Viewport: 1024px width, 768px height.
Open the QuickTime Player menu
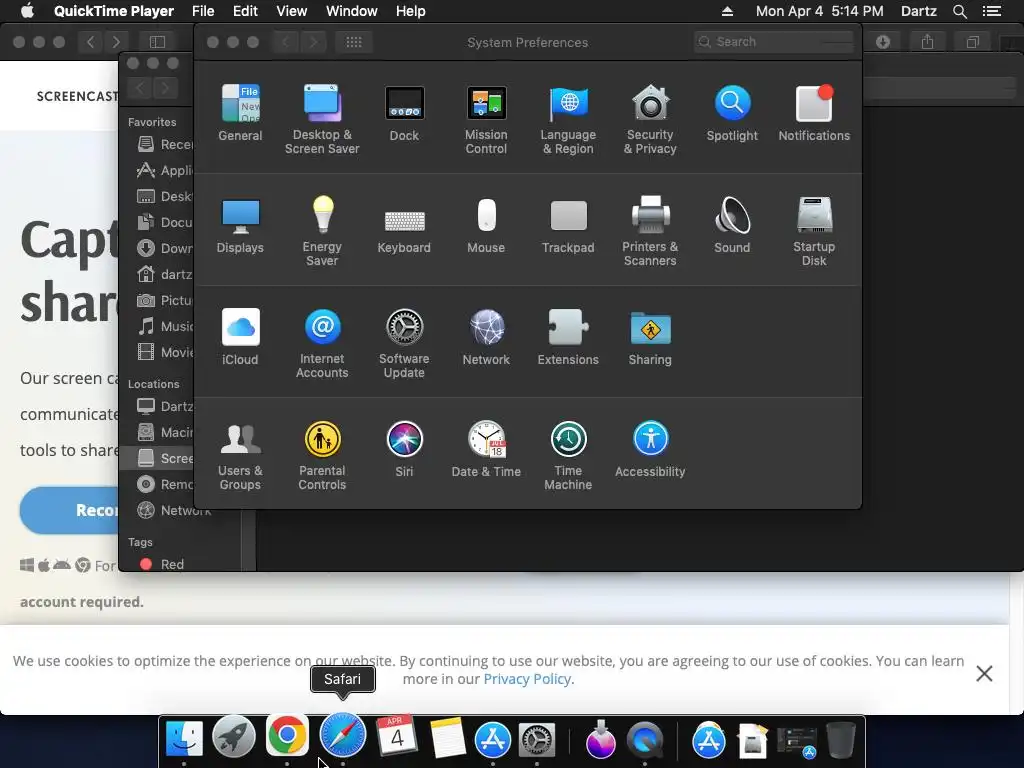click(114, 11)
